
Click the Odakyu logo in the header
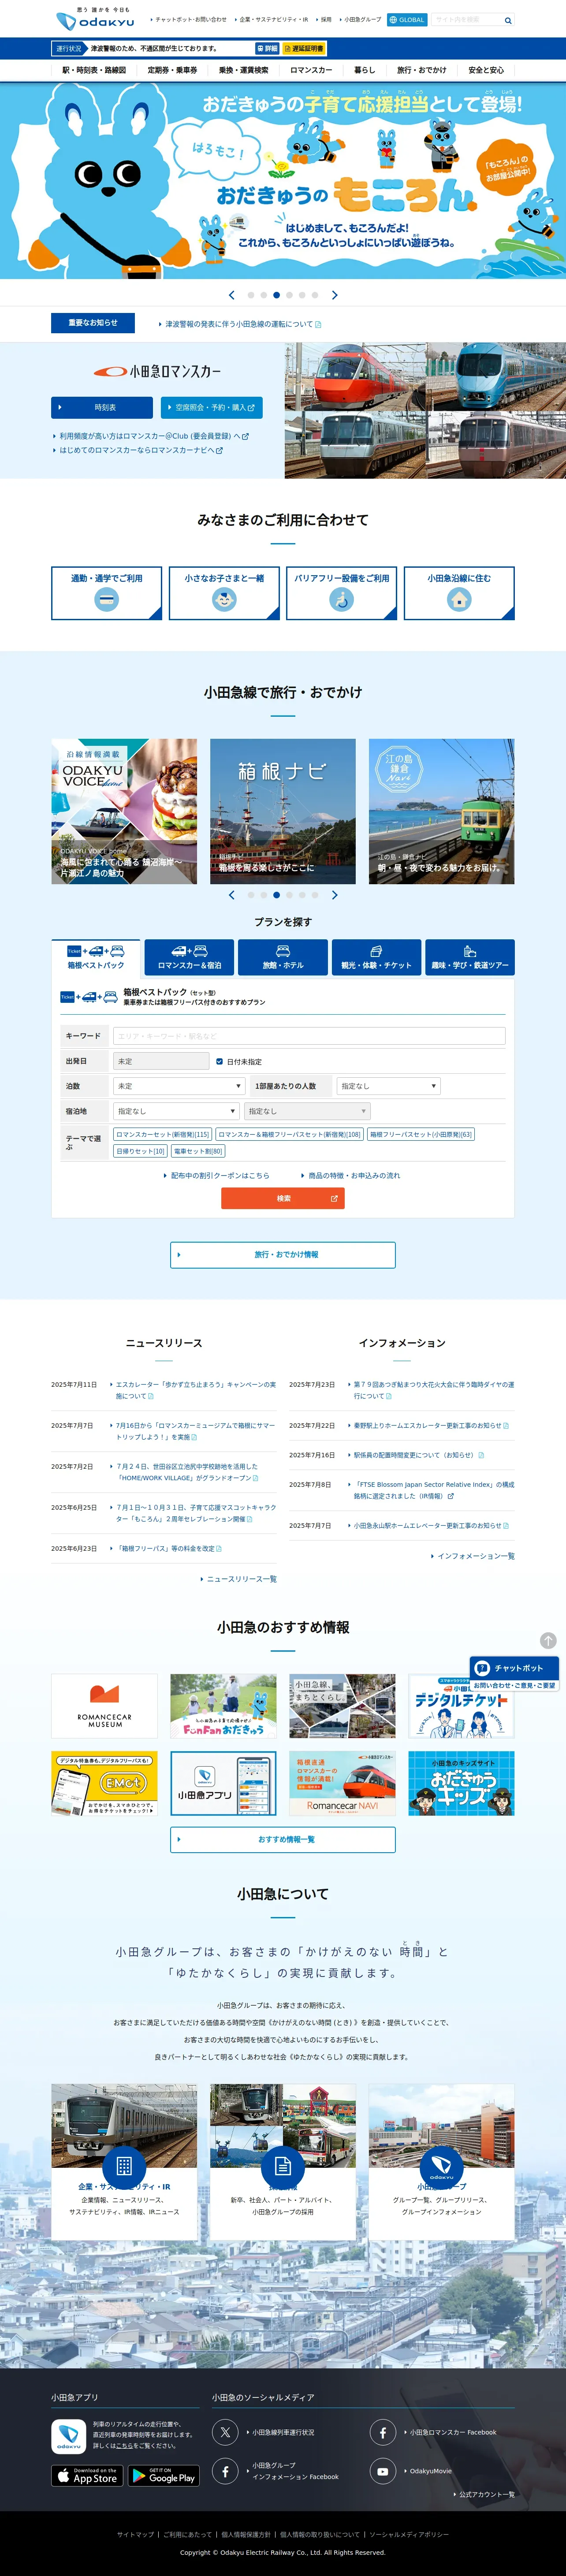[x=95, y=19]
